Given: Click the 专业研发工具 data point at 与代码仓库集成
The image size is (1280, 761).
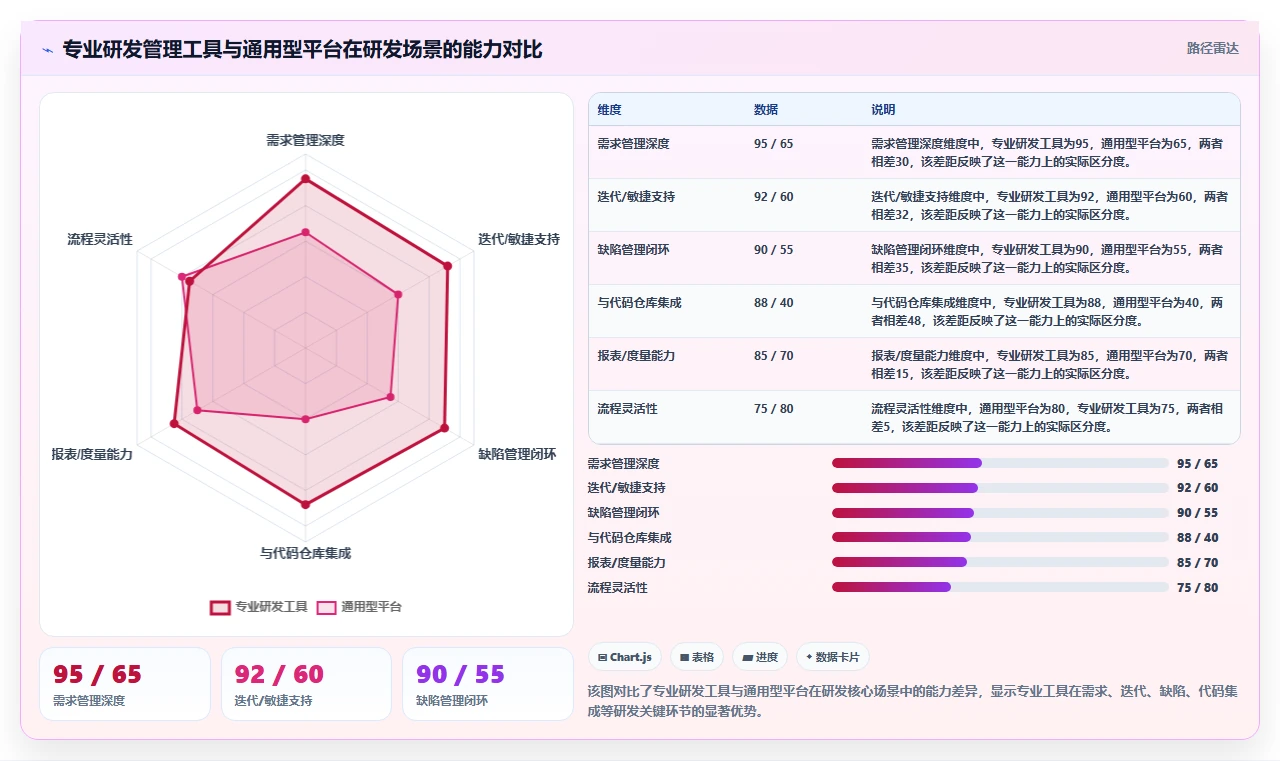Looking at the screenshot, I should (x=306, y=504).
